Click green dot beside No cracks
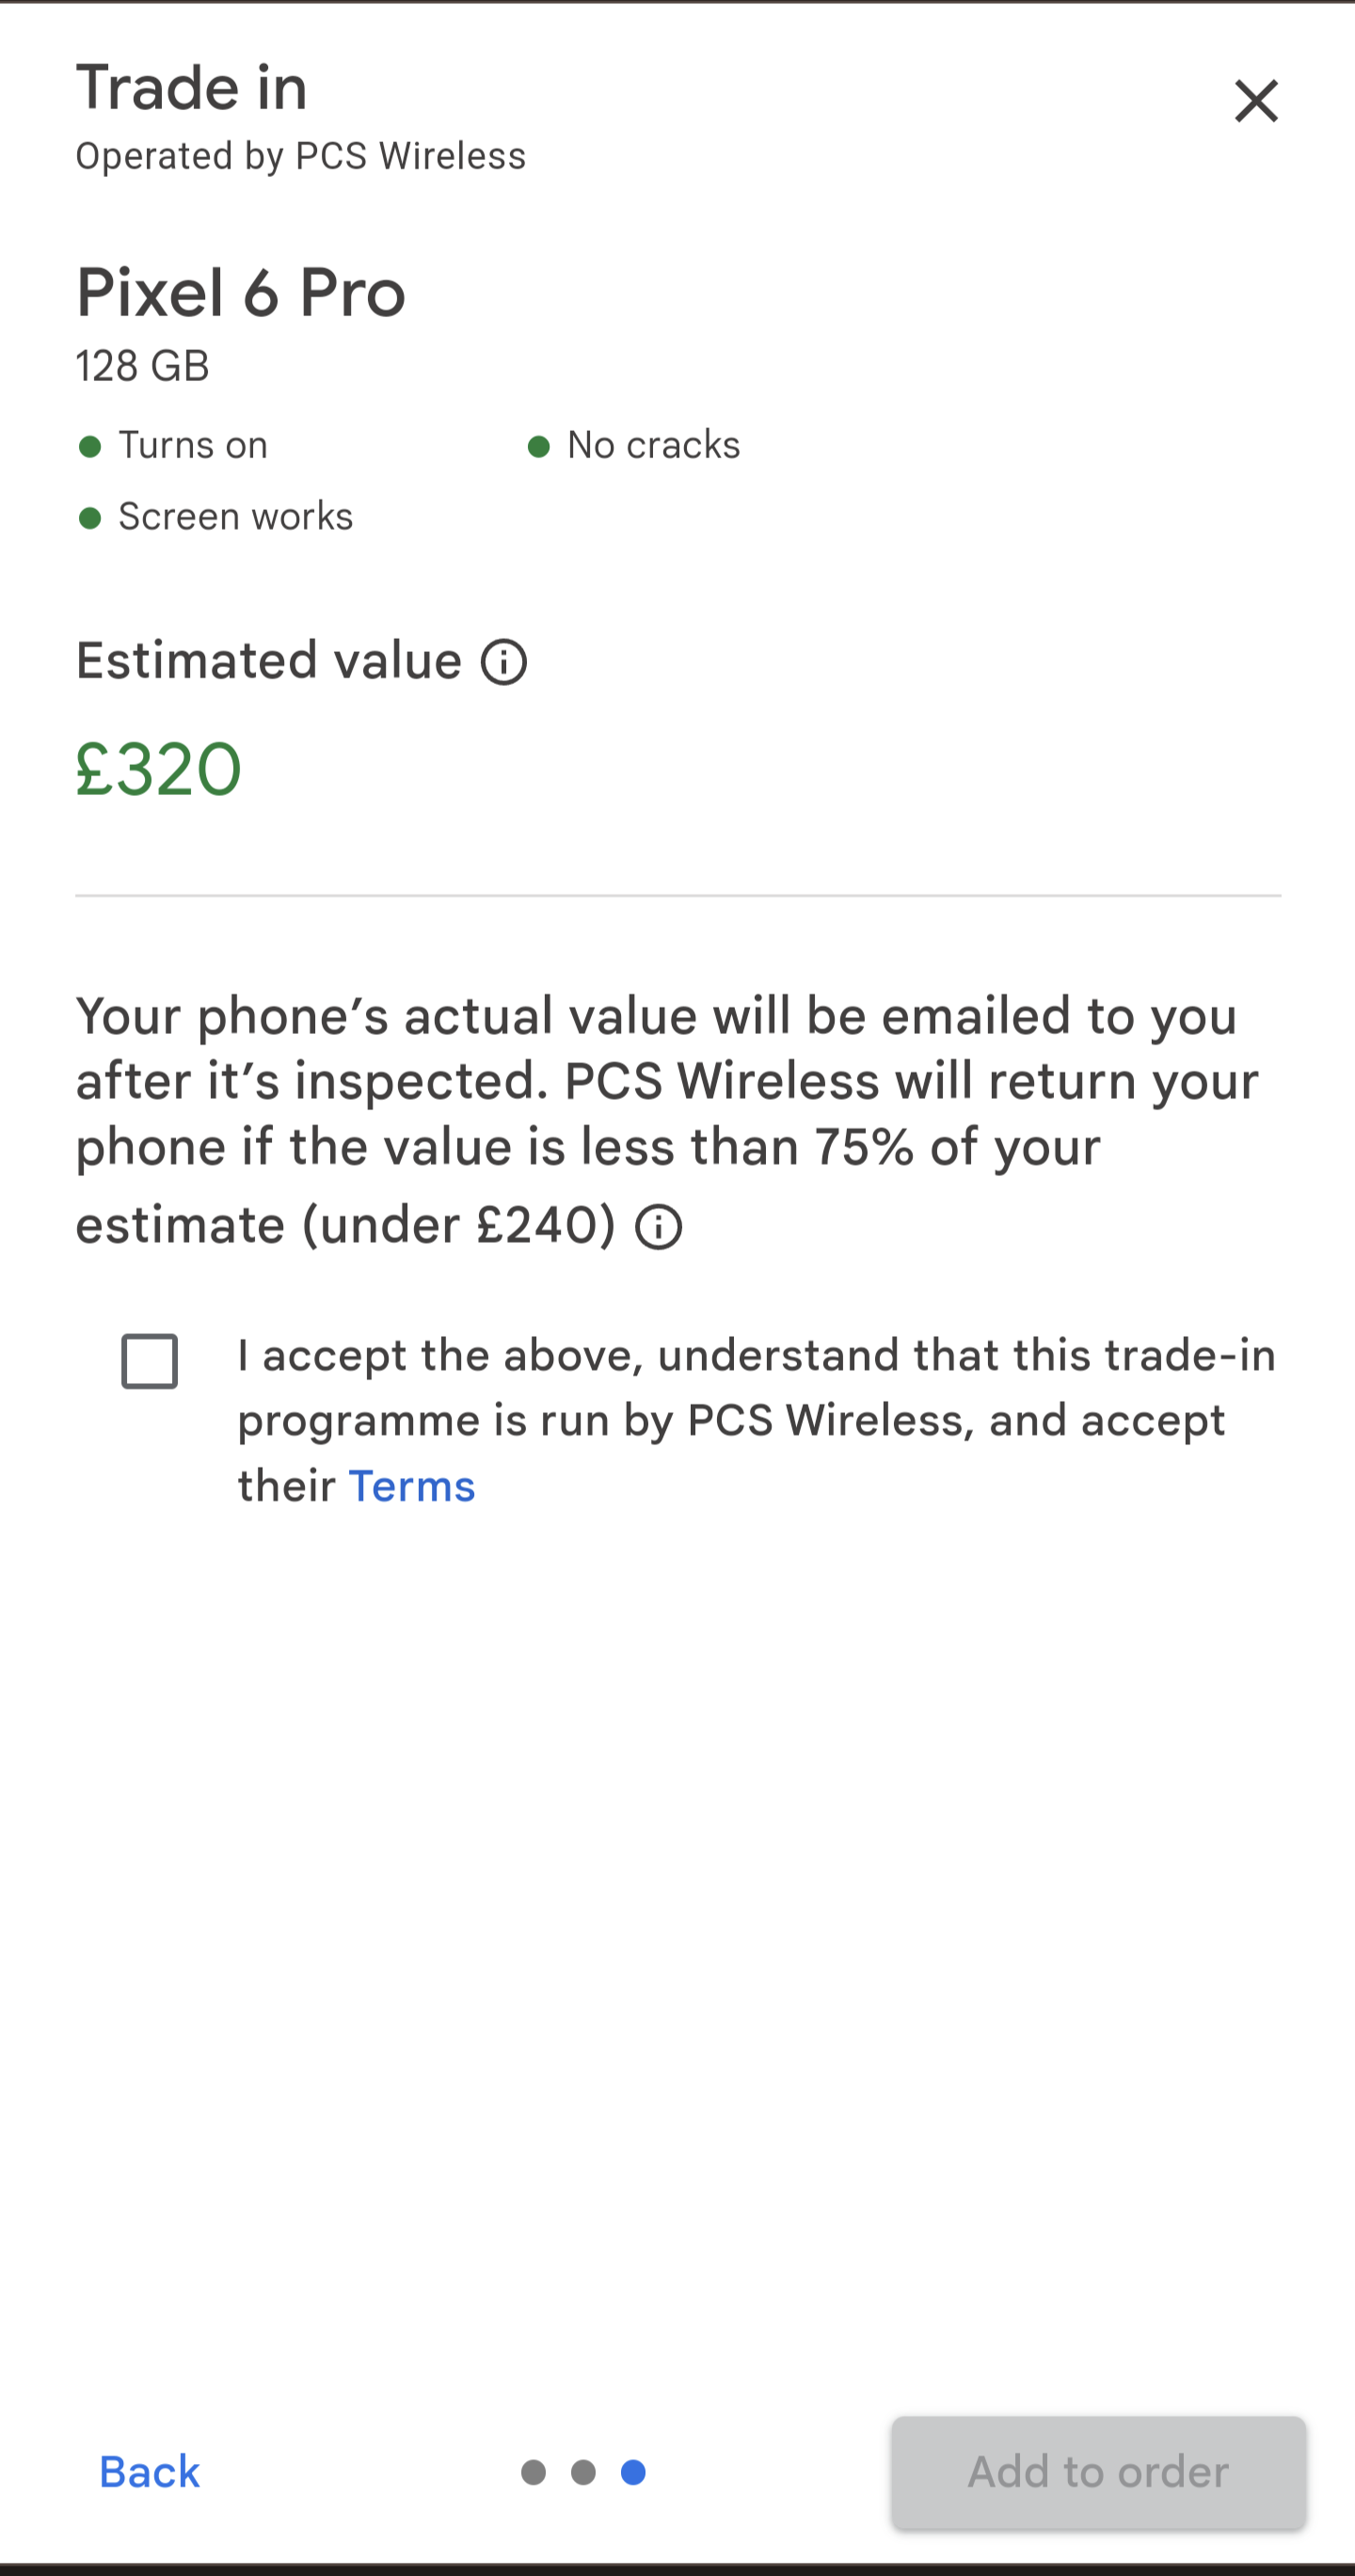Viewport: 1355px width, 2576px height. (539, 446)
